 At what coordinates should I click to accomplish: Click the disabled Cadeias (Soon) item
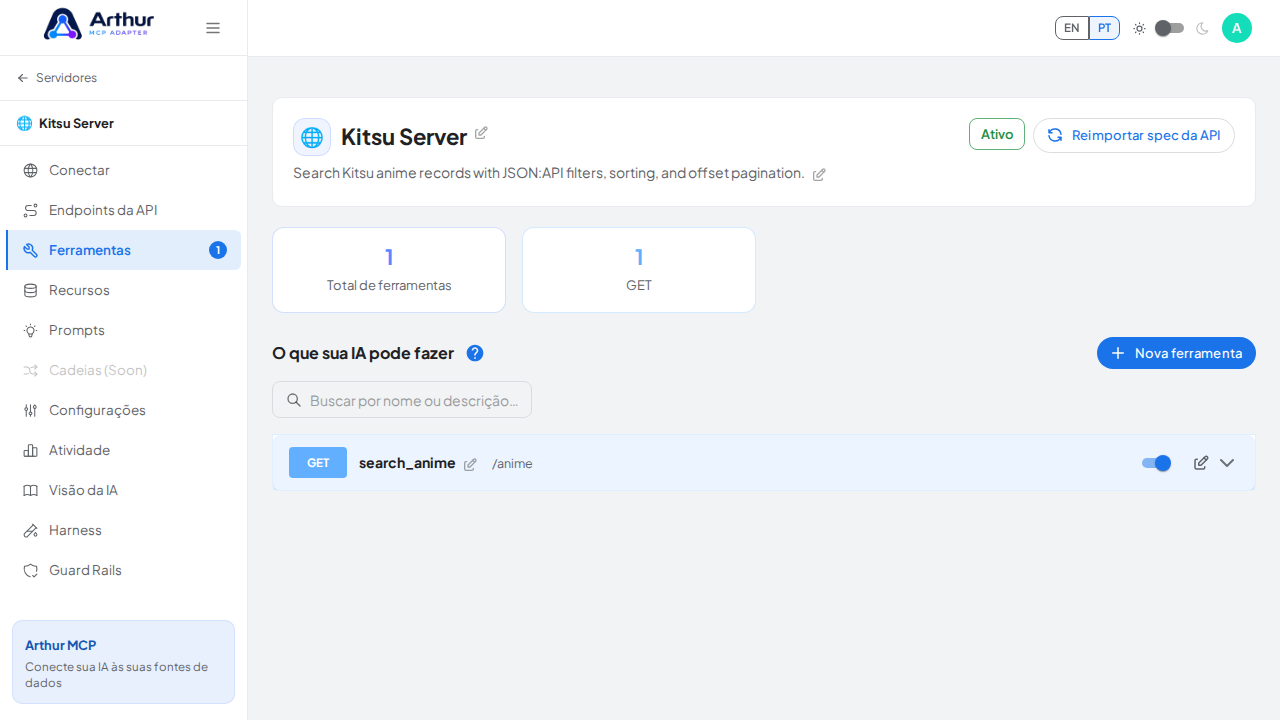click(123, 370)
